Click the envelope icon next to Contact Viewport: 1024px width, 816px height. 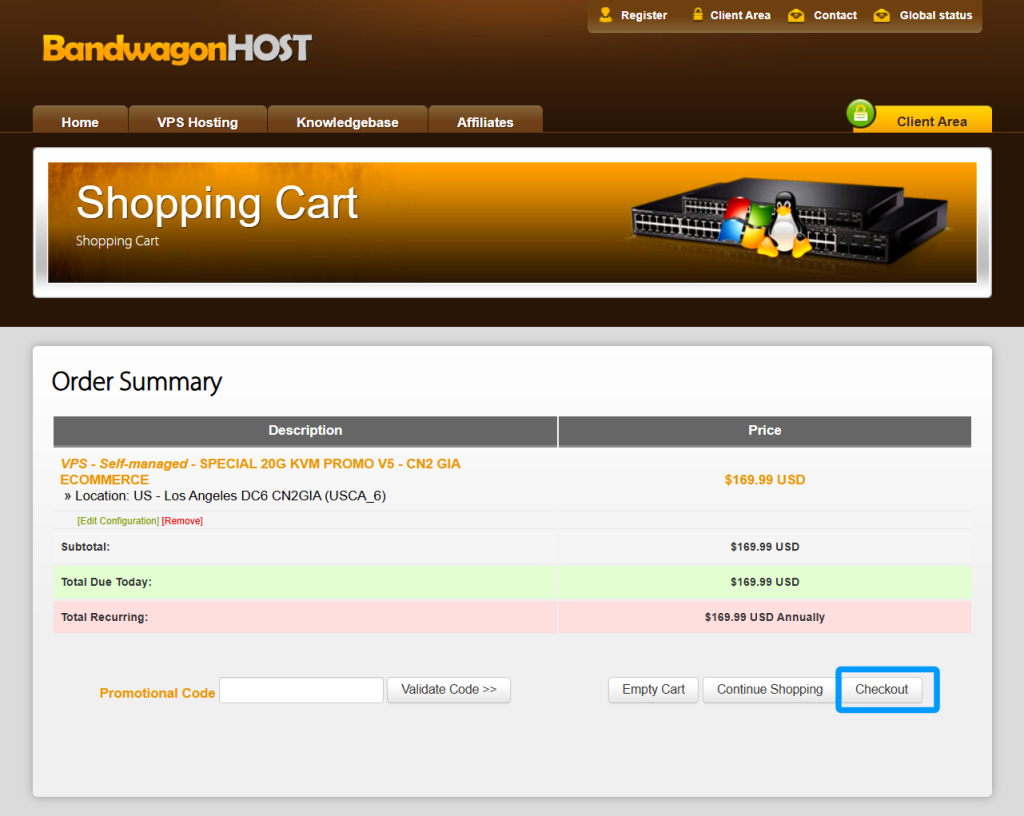(796, 15)
